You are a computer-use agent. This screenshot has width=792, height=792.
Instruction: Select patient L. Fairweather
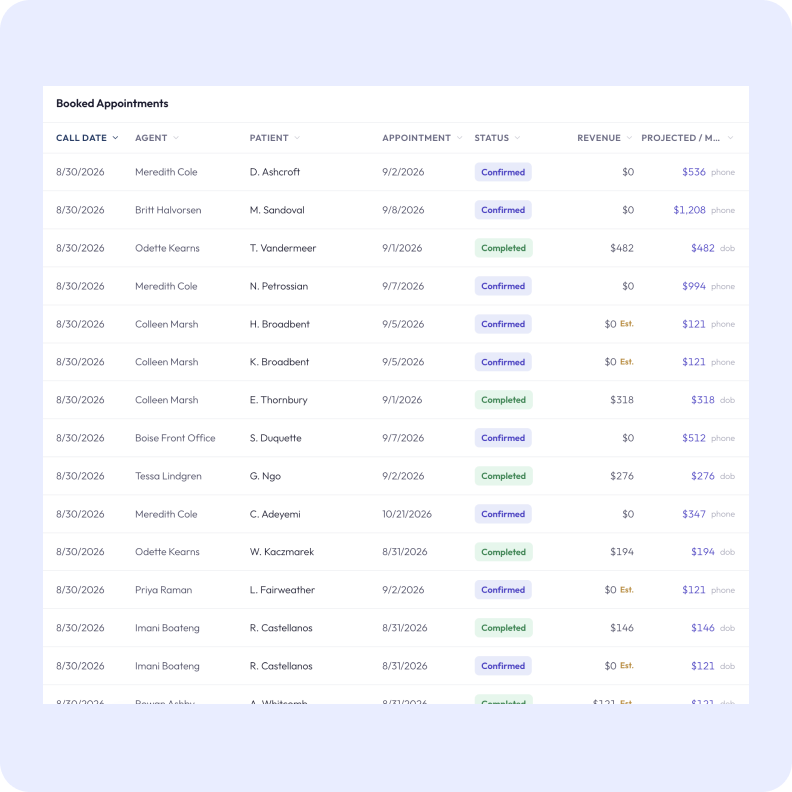(x=282, y=590)
